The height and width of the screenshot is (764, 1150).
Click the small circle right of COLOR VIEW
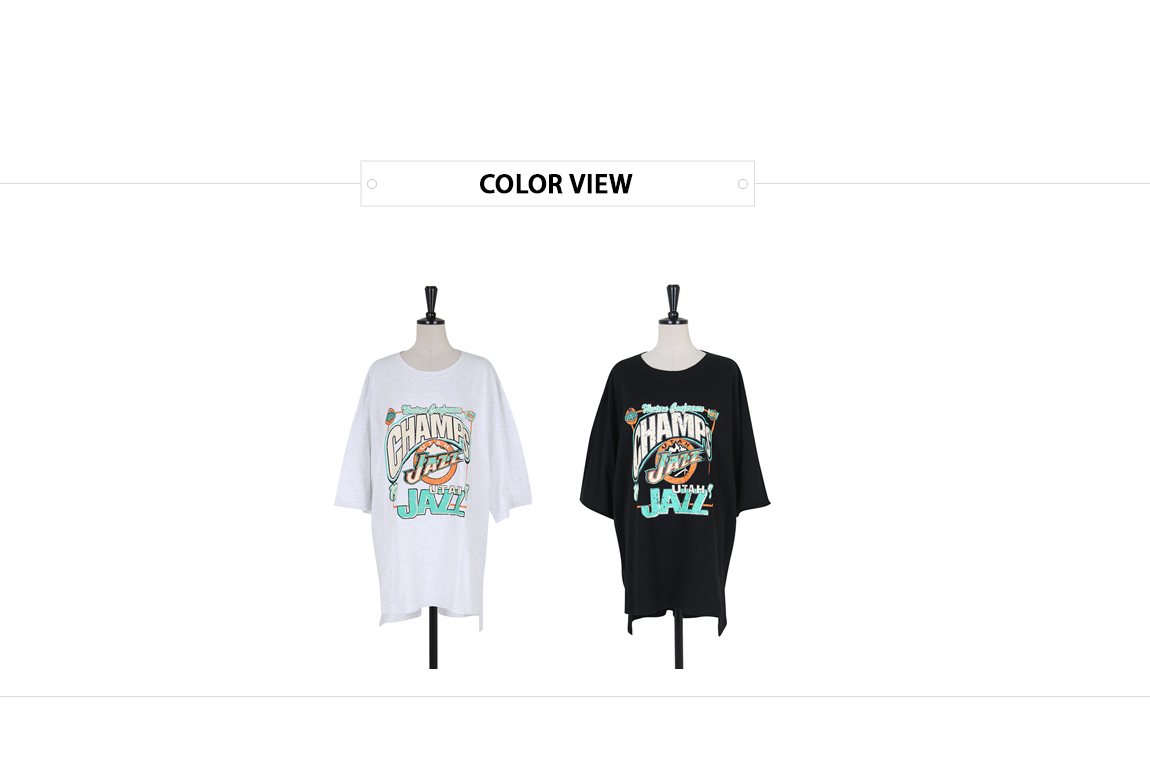pyautogui.click(x=743, y=184)
